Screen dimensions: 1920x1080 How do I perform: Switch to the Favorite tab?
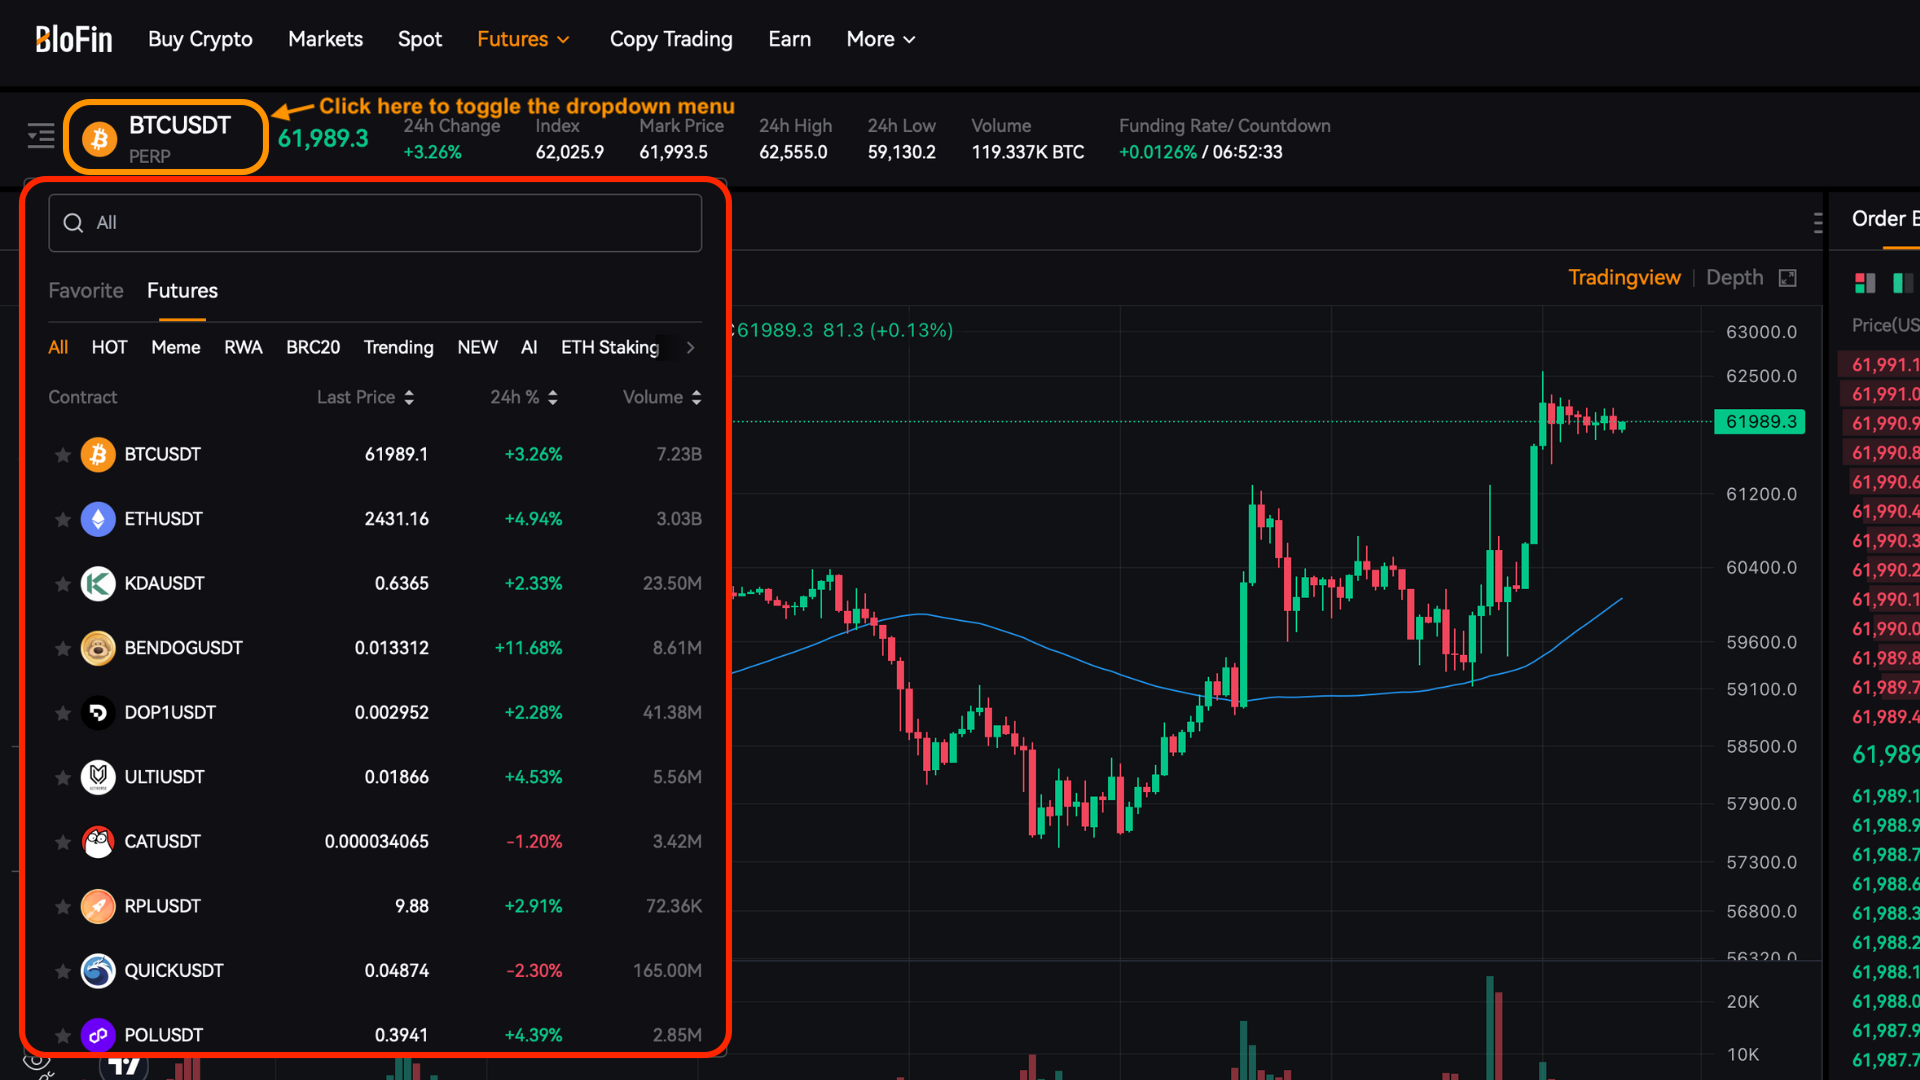click(x=86, y=290)
